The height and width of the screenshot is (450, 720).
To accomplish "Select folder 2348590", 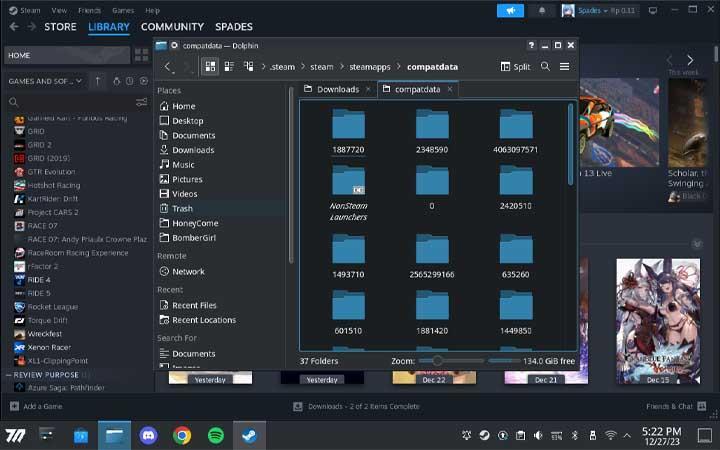I will (432, 131).
